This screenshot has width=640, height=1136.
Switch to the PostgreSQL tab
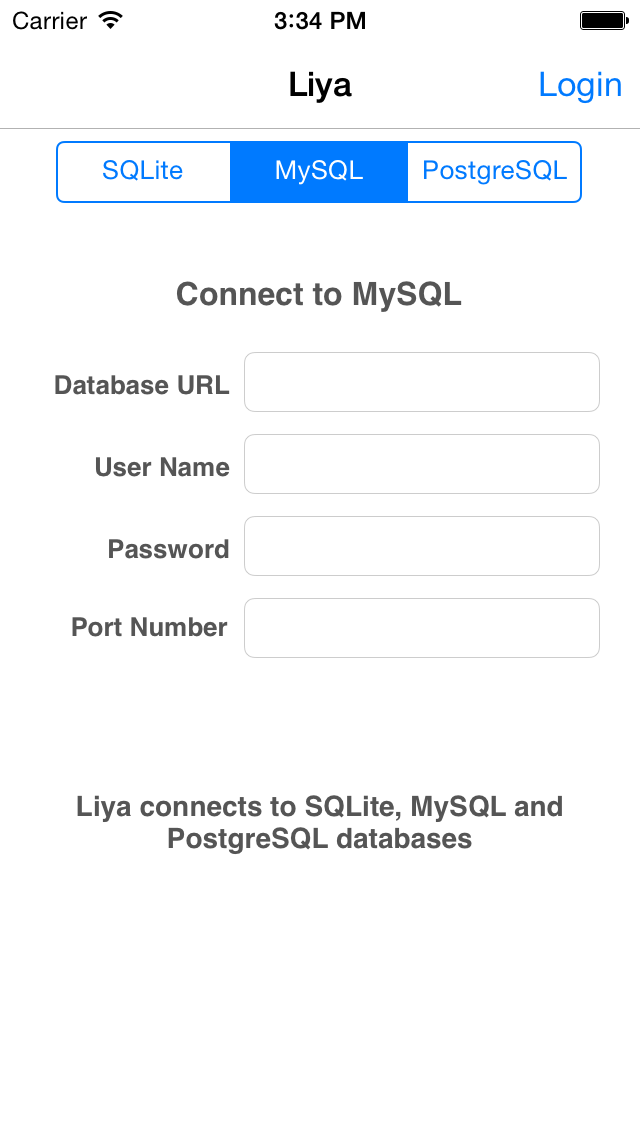pos(494,171)
